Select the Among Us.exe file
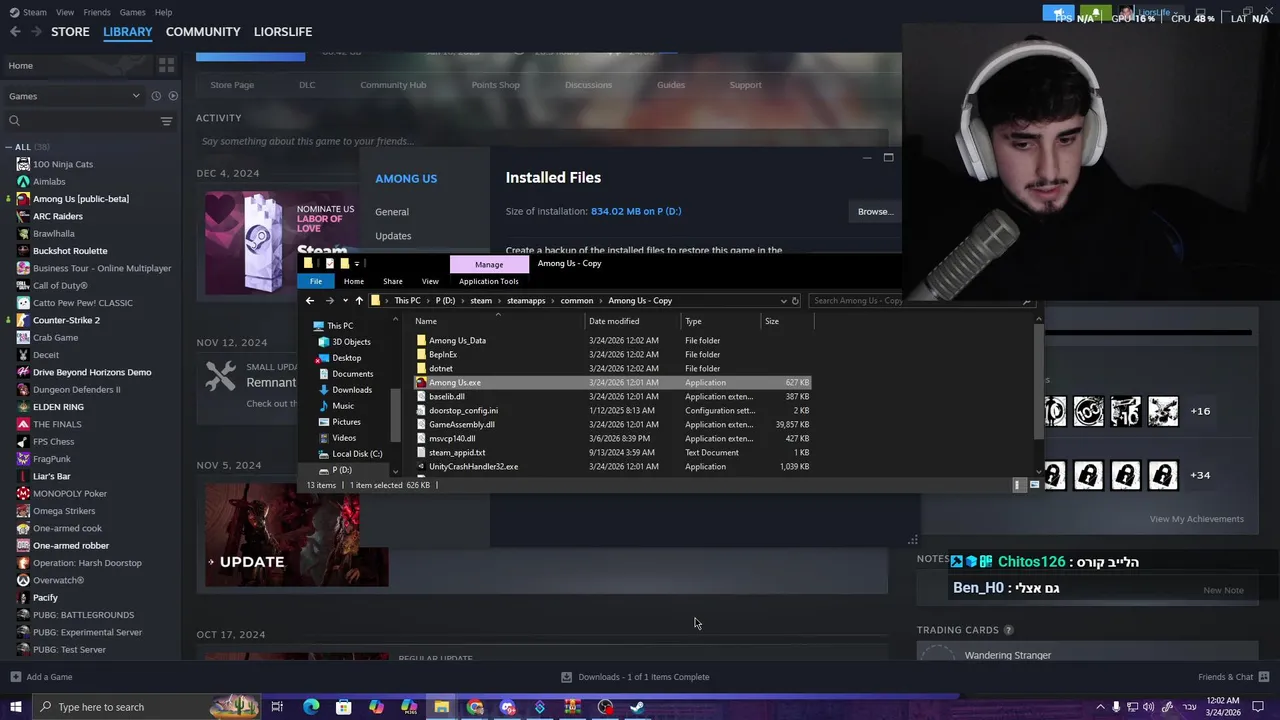Viewport: 1280px width, 720px height. pyautogui.click(x=455, y=382)
